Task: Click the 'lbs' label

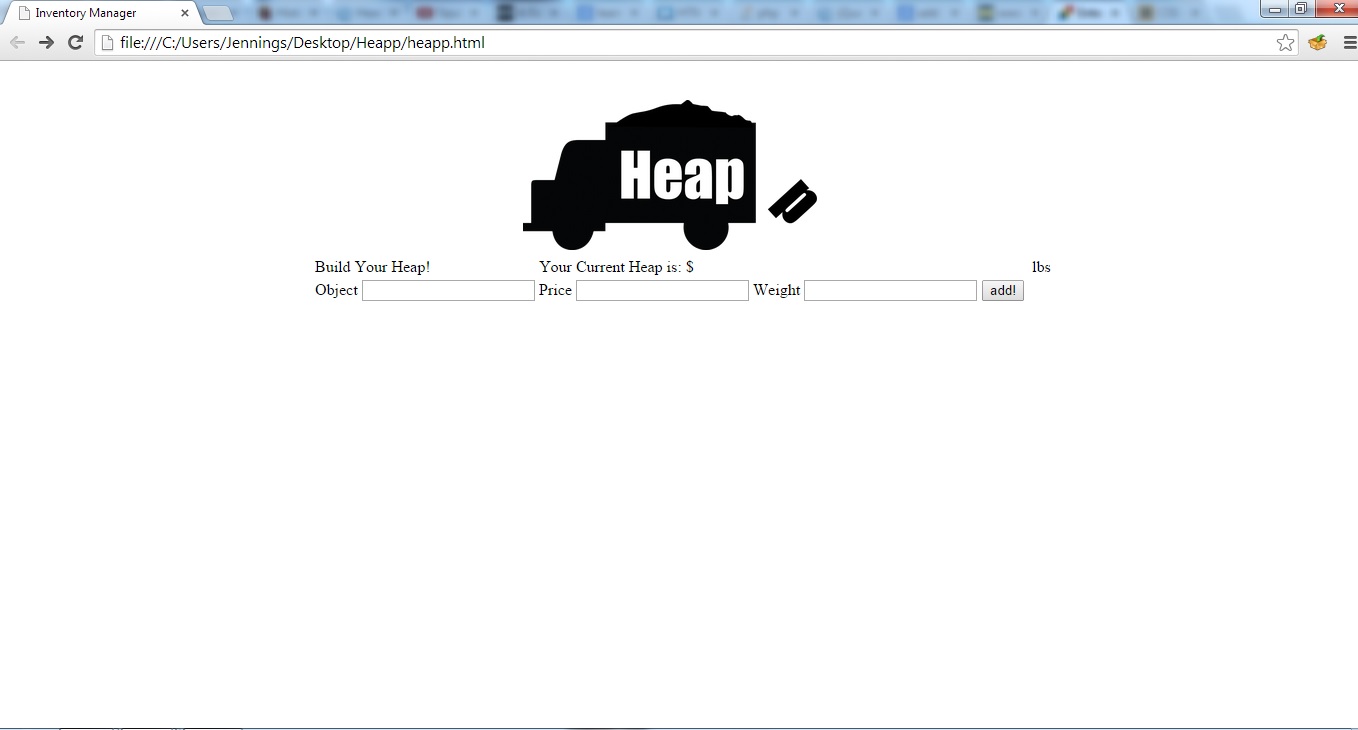Action: (1041, 267)
